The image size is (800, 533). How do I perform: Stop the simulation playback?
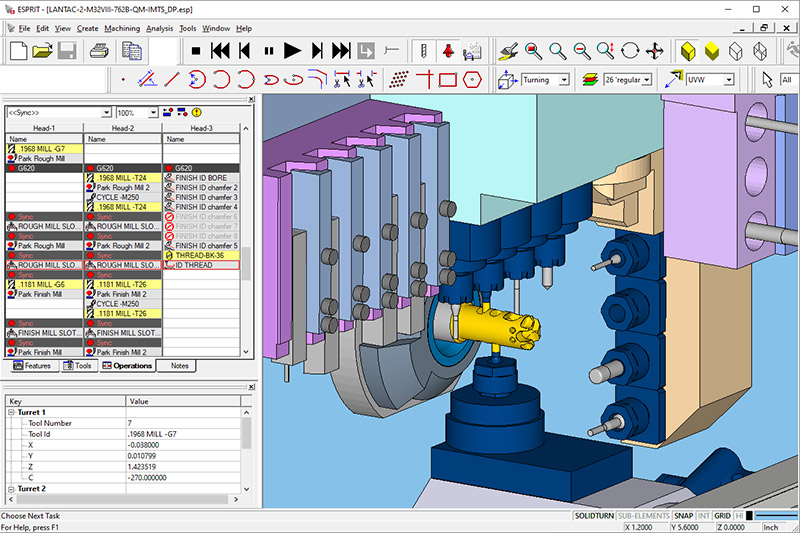pos(194,50)
